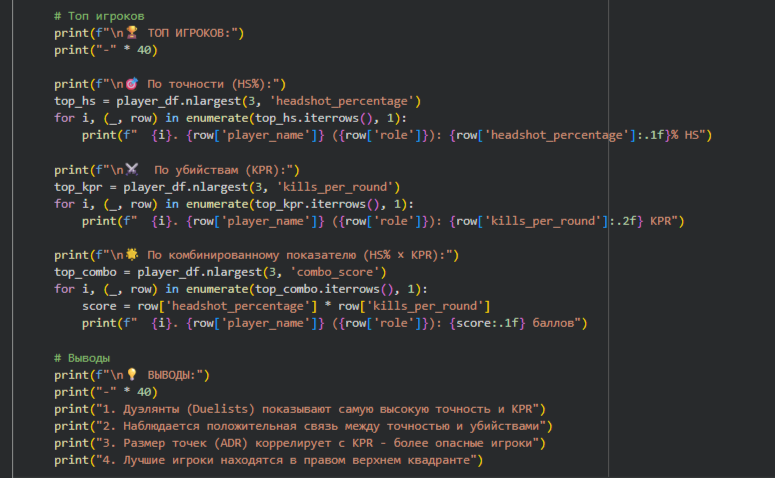This screenshot has width=775, height=478.
Task: Click '(ADR)' in conclusion 3
Action: click(x=231, y=443)
